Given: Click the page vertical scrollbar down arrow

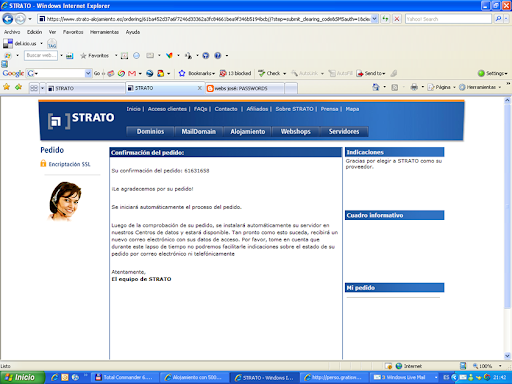Looking at the screenshot, I should (507, 355).
